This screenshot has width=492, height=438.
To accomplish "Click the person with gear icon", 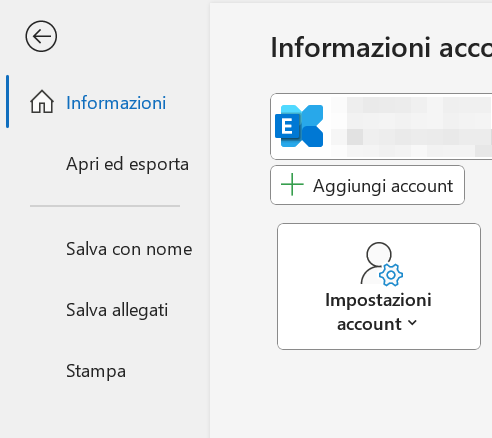I will (x=382, y=264).
